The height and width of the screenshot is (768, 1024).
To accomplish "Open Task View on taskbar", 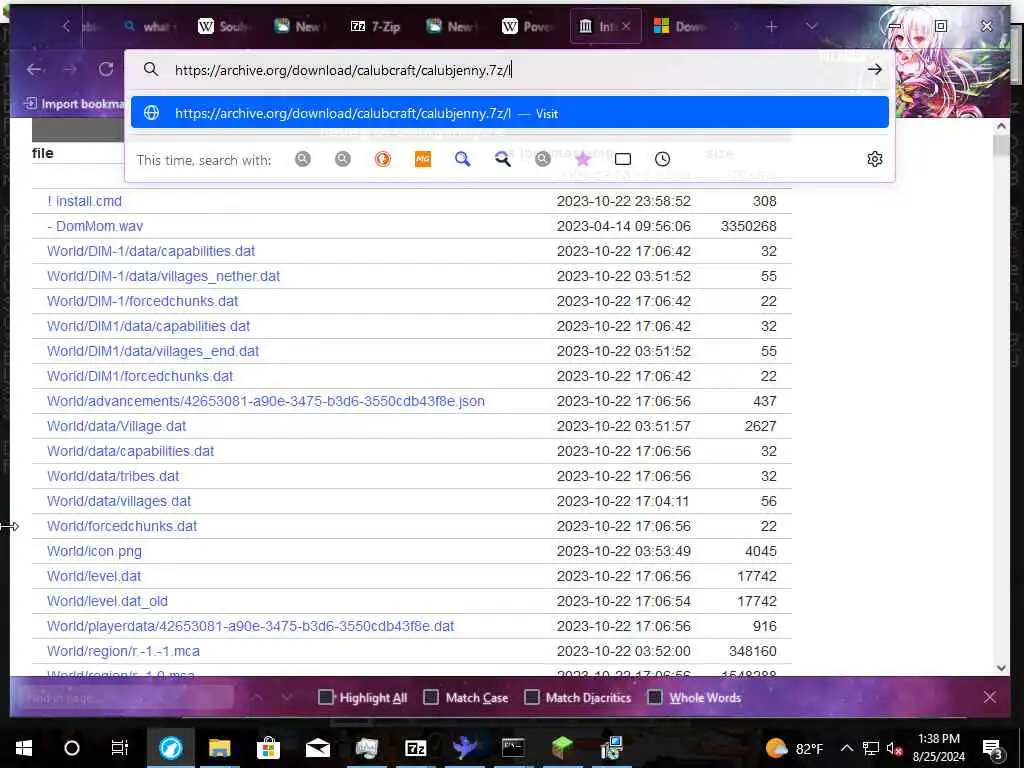I will click(120, 748).
